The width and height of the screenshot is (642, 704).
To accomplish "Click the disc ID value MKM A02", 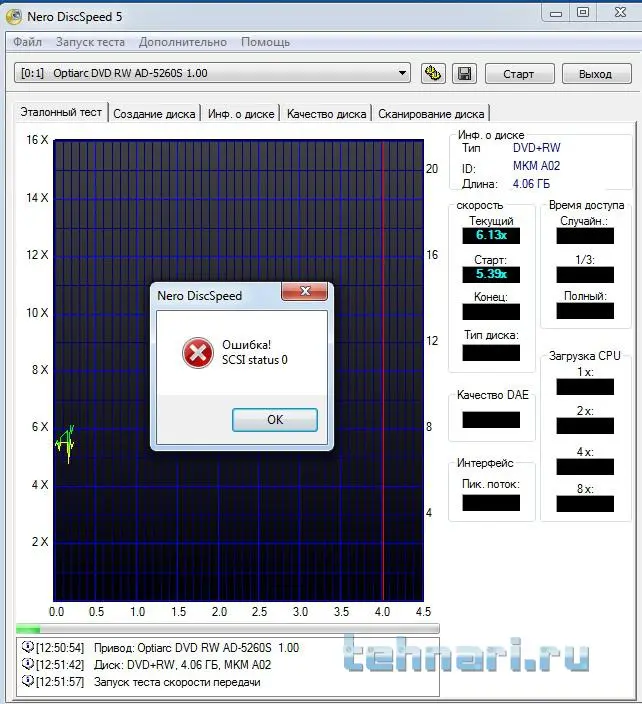I will click(x=536, y=166).
